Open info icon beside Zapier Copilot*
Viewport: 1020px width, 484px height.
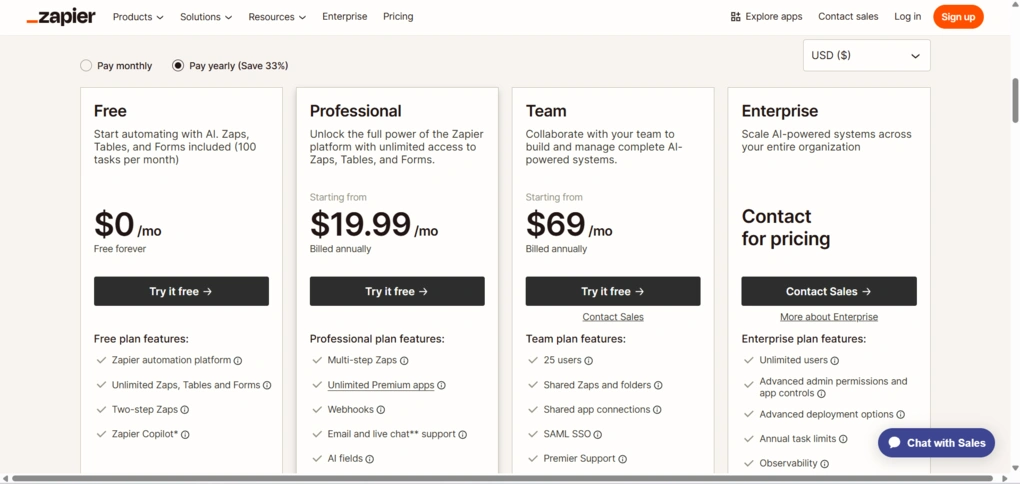pos(185,435)
